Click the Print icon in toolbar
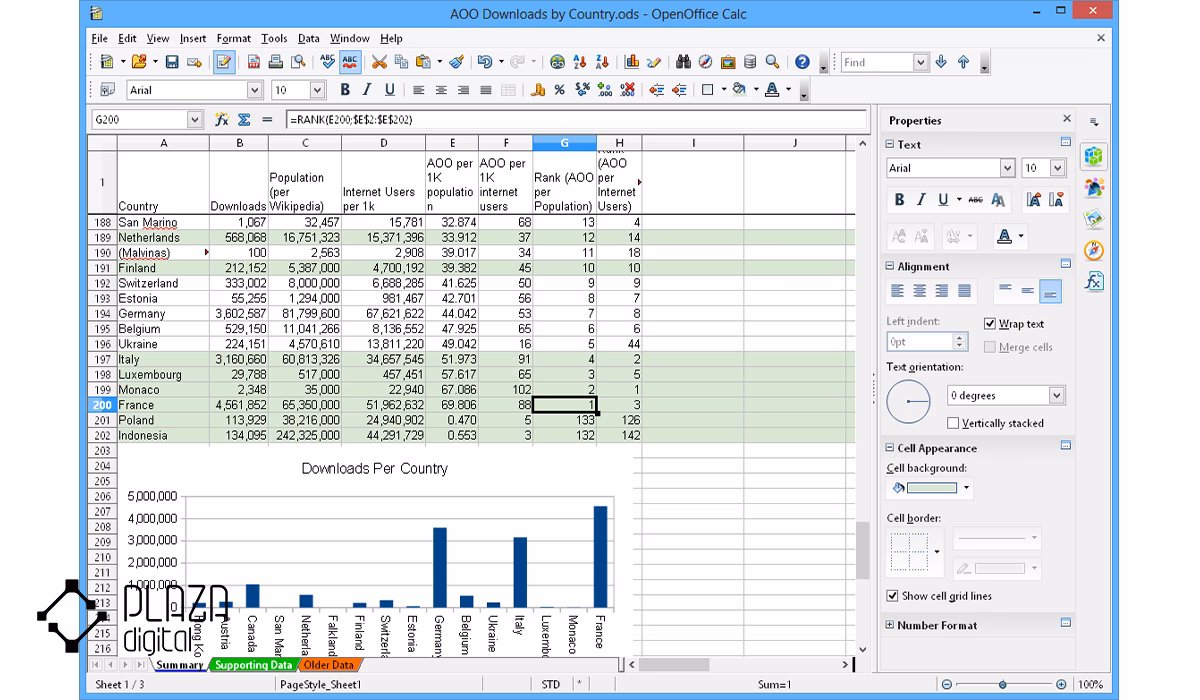Viewport: 1200px width, 700px height. (x=274, y=62)
